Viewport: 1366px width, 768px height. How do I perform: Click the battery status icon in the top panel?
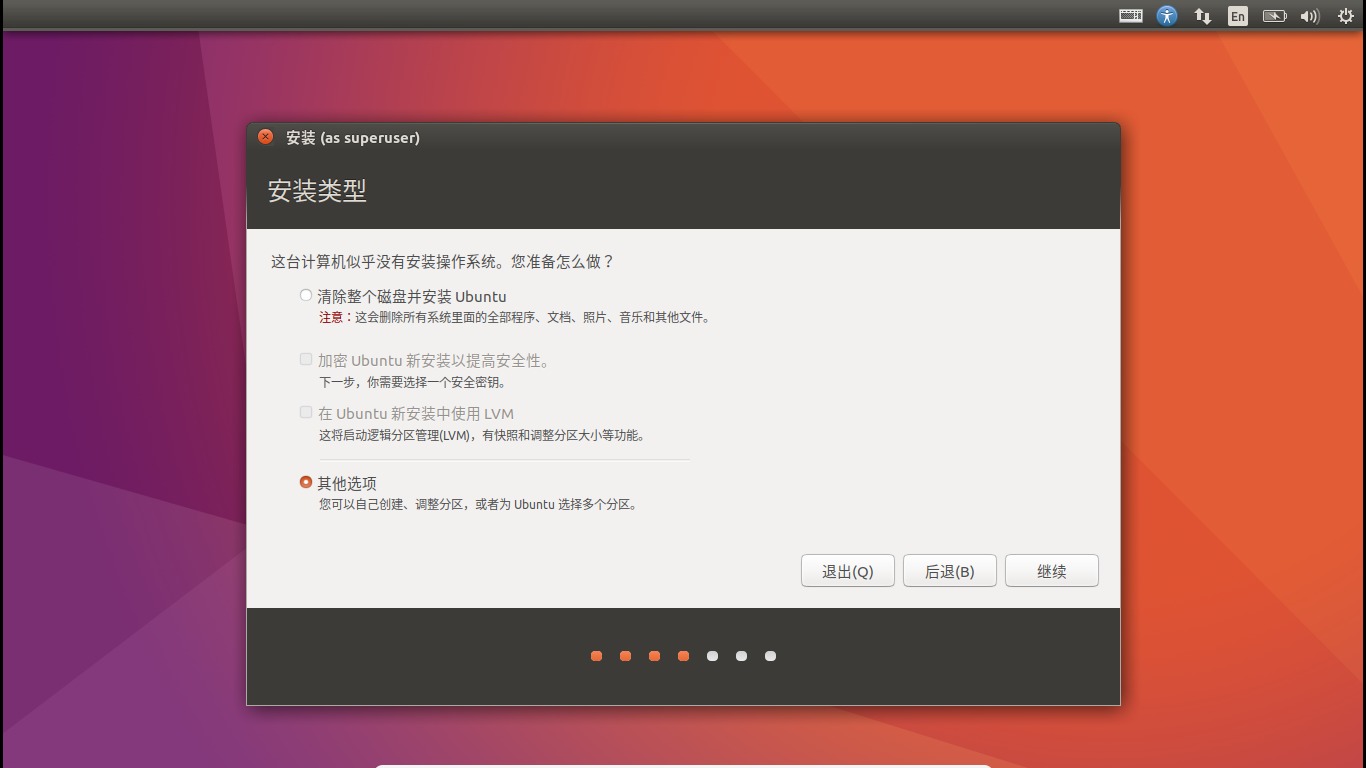(1274, 15)
